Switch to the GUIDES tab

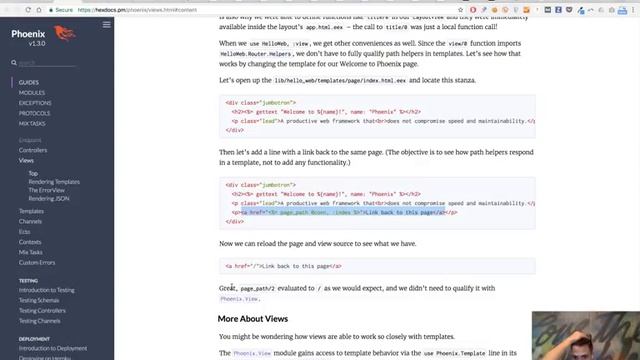29,82
